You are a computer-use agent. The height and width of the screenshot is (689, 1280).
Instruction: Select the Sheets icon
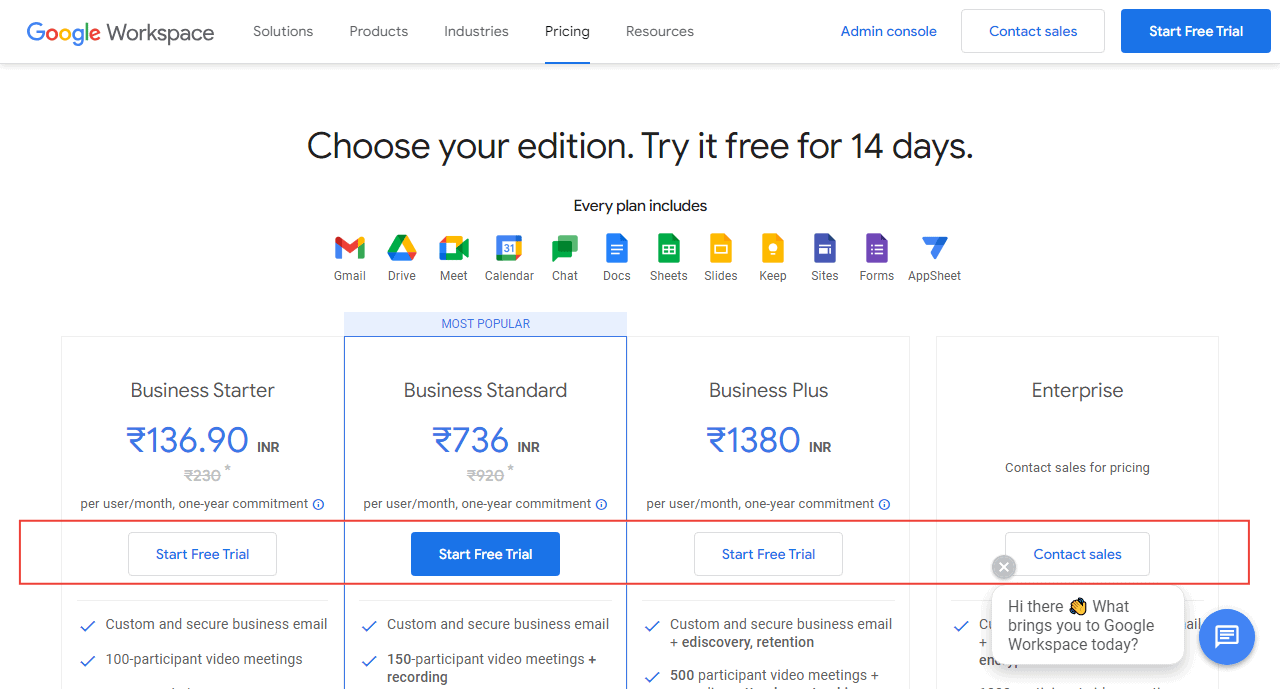(668, 250)
